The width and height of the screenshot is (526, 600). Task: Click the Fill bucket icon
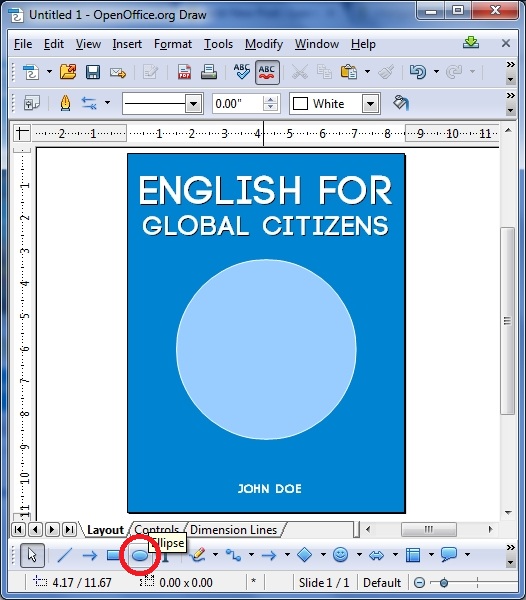401,103
